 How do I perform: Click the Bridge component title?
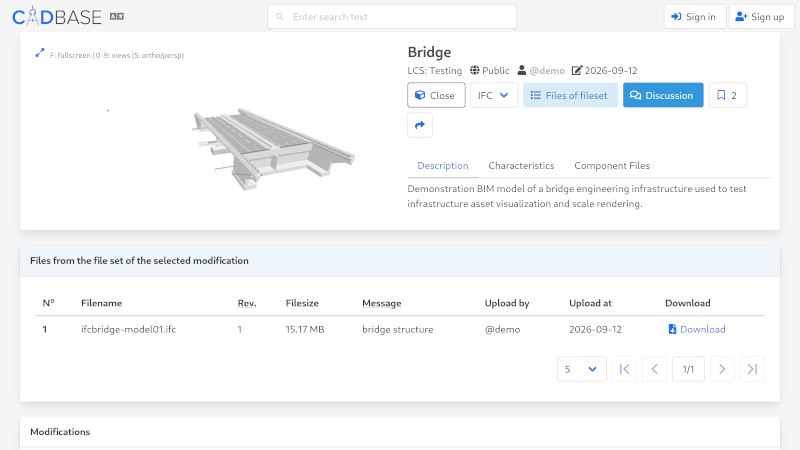(x=429, y=52)
